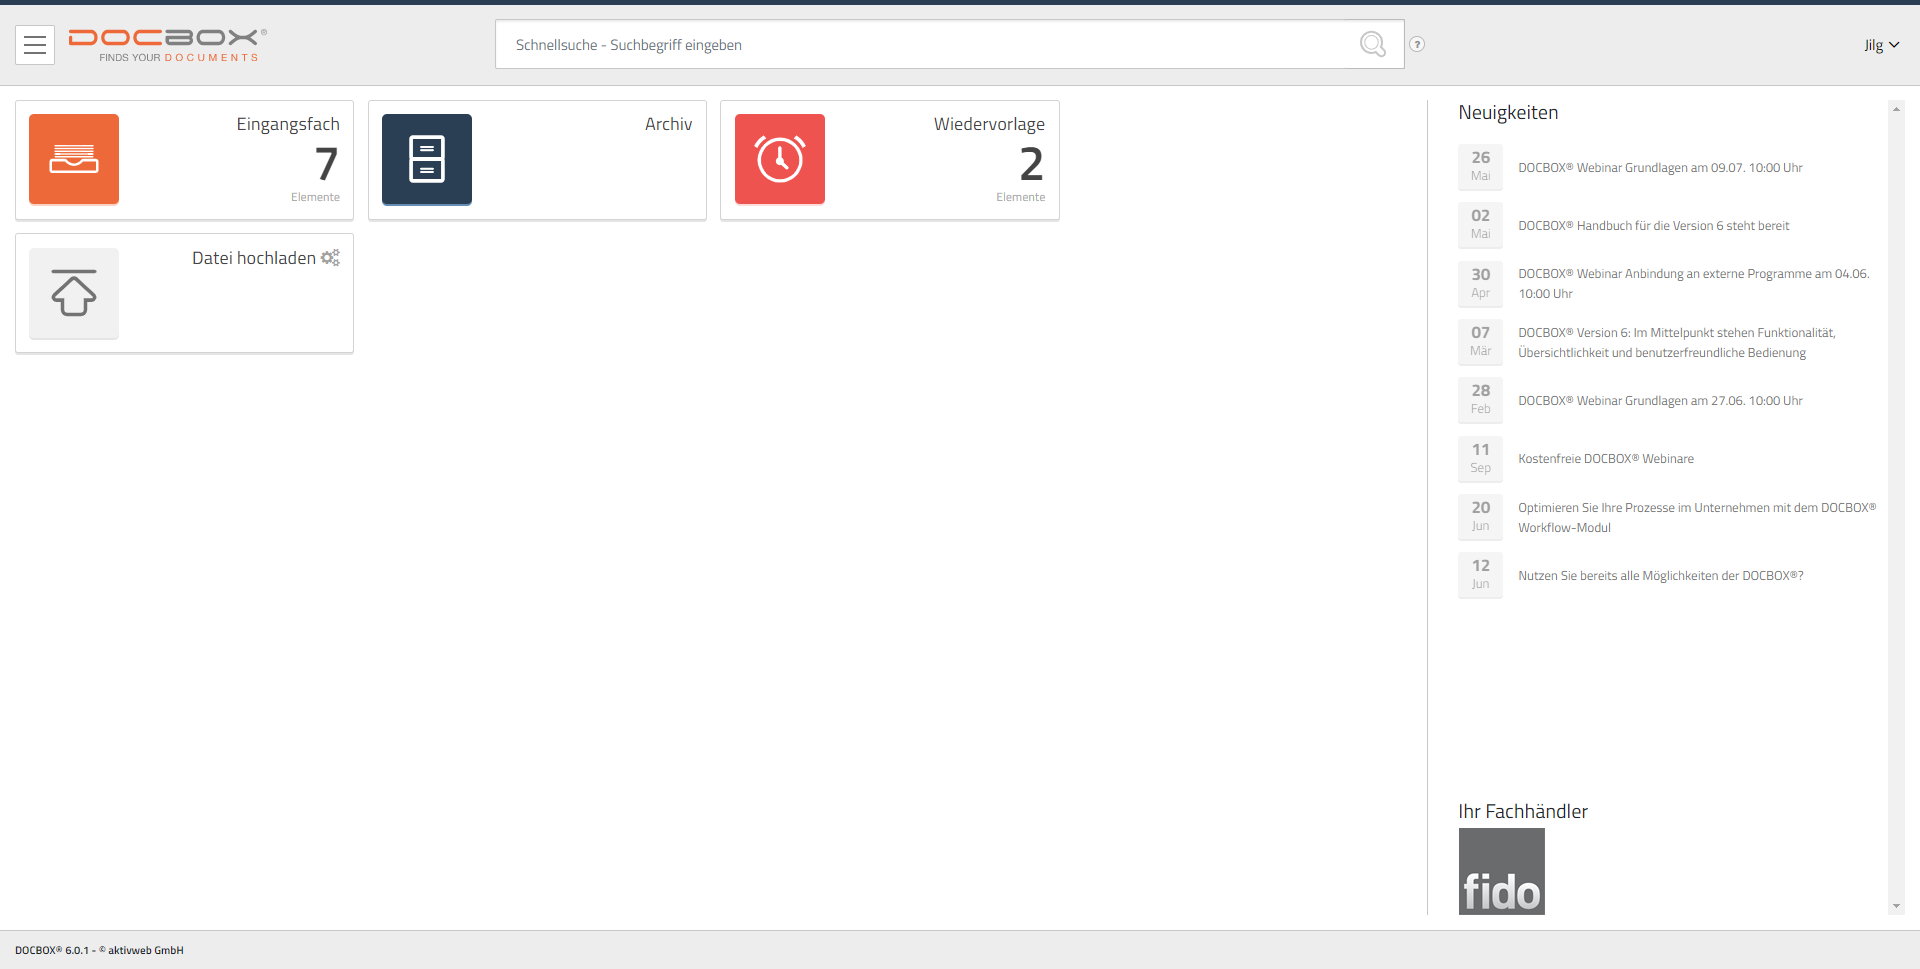The width and height of the screenshot is (1920, 969).
Task: Focus the Schnellsuche search field
Action: [930, 45]
